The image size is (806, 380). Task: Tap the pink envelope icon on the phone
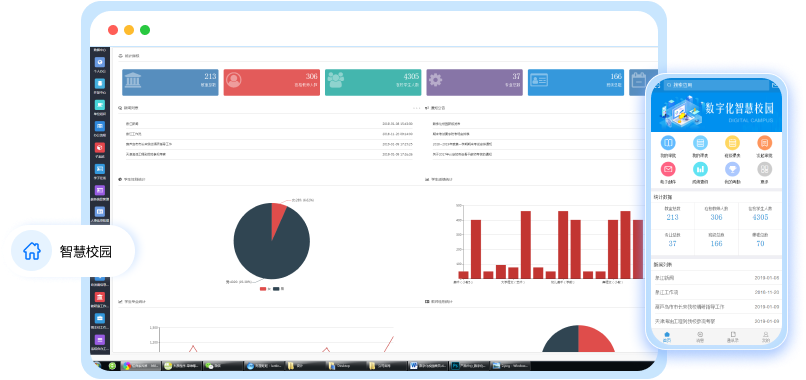point(668,169)
